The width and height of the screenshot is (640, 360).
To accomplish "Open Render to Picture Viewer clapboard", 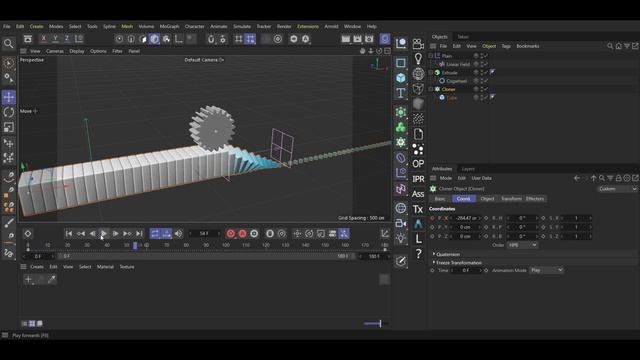I will (x=357, y=39).
